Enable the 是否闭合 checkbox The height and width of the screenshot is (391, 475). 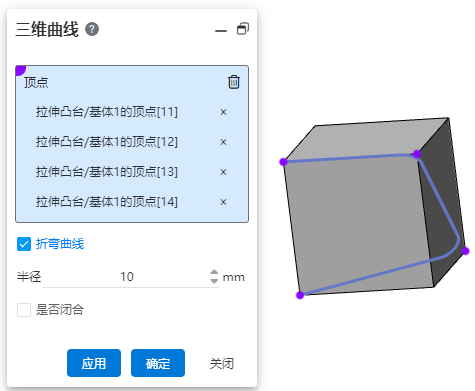[24, 310]
